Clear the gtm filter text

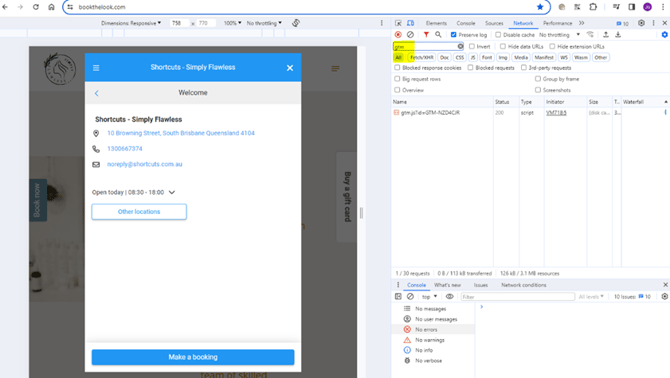coord(460,46)
